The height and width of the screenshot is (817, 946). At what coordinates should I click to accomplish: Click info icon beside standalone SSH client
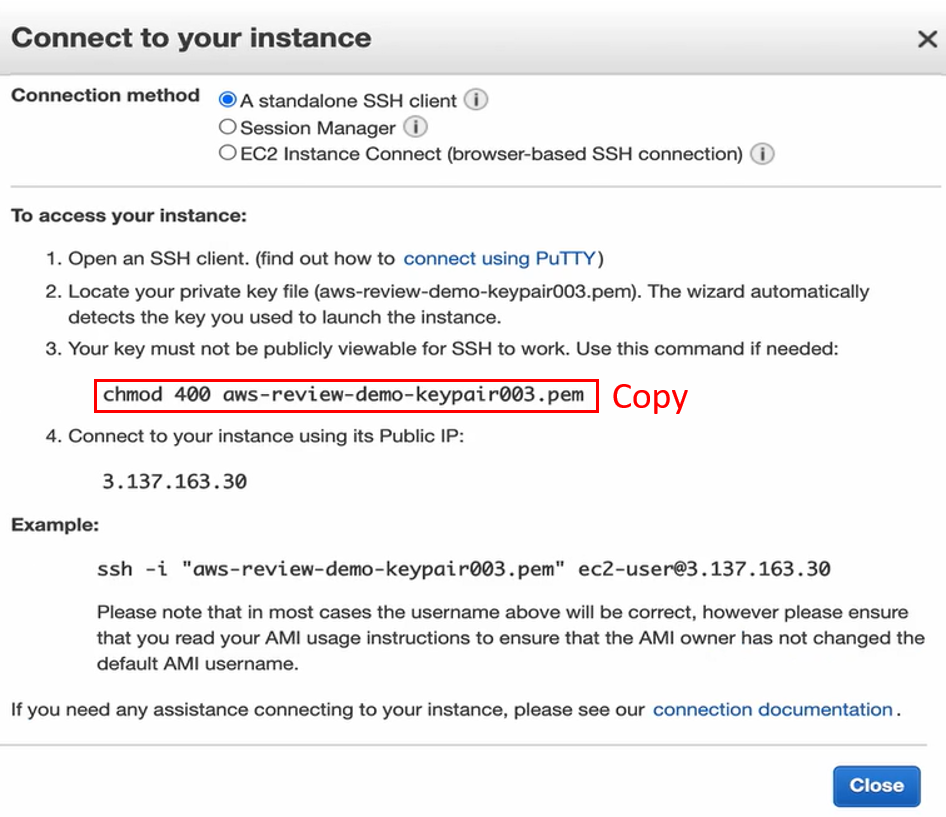click(x=477, y=100)
